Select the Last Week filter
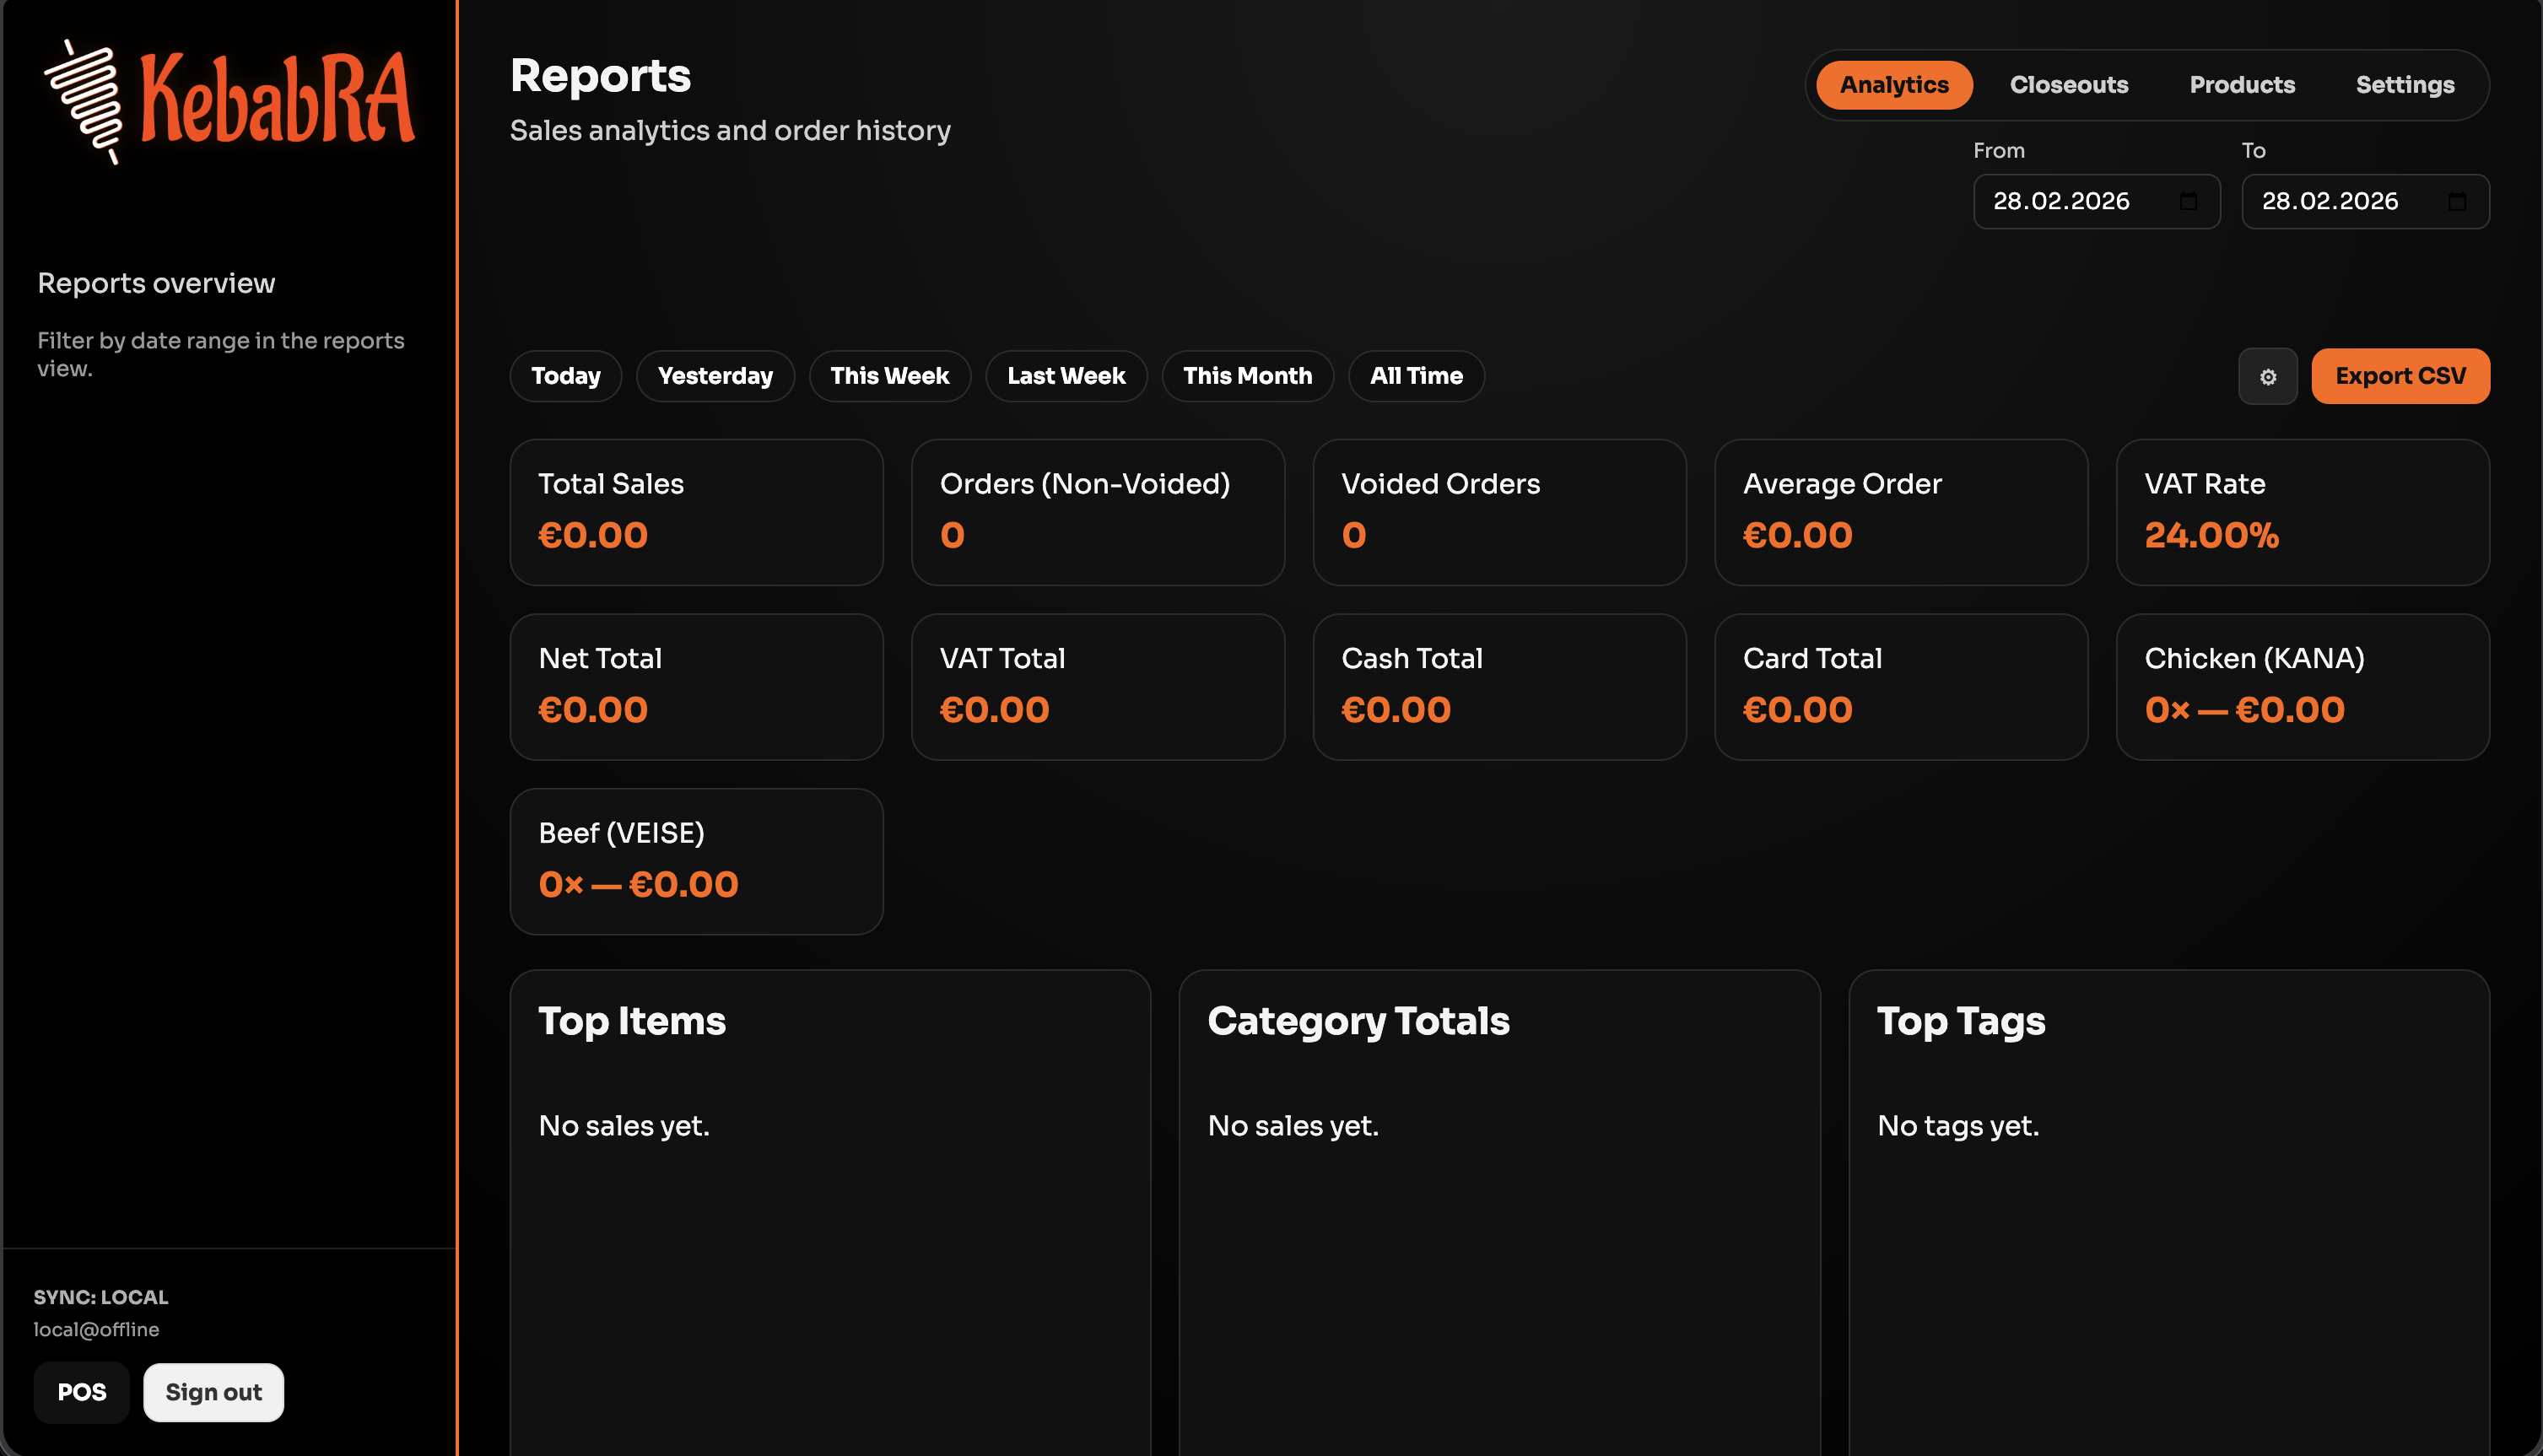The width and height of the screenshot is (2543, 1456). 1066,376
